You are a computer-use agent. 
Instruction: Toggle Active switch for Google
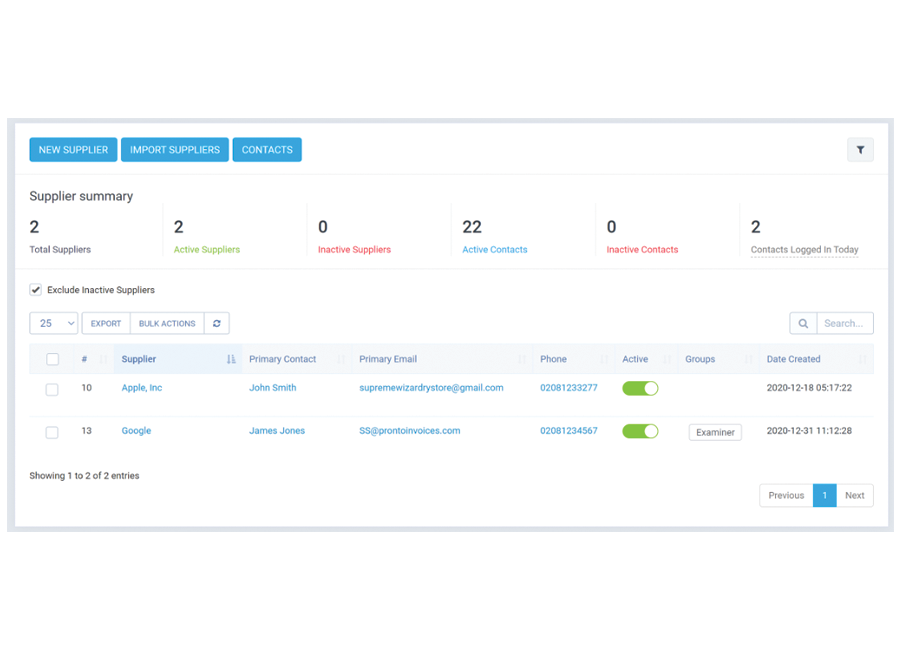pyautogui.click(x=640, y=431)
